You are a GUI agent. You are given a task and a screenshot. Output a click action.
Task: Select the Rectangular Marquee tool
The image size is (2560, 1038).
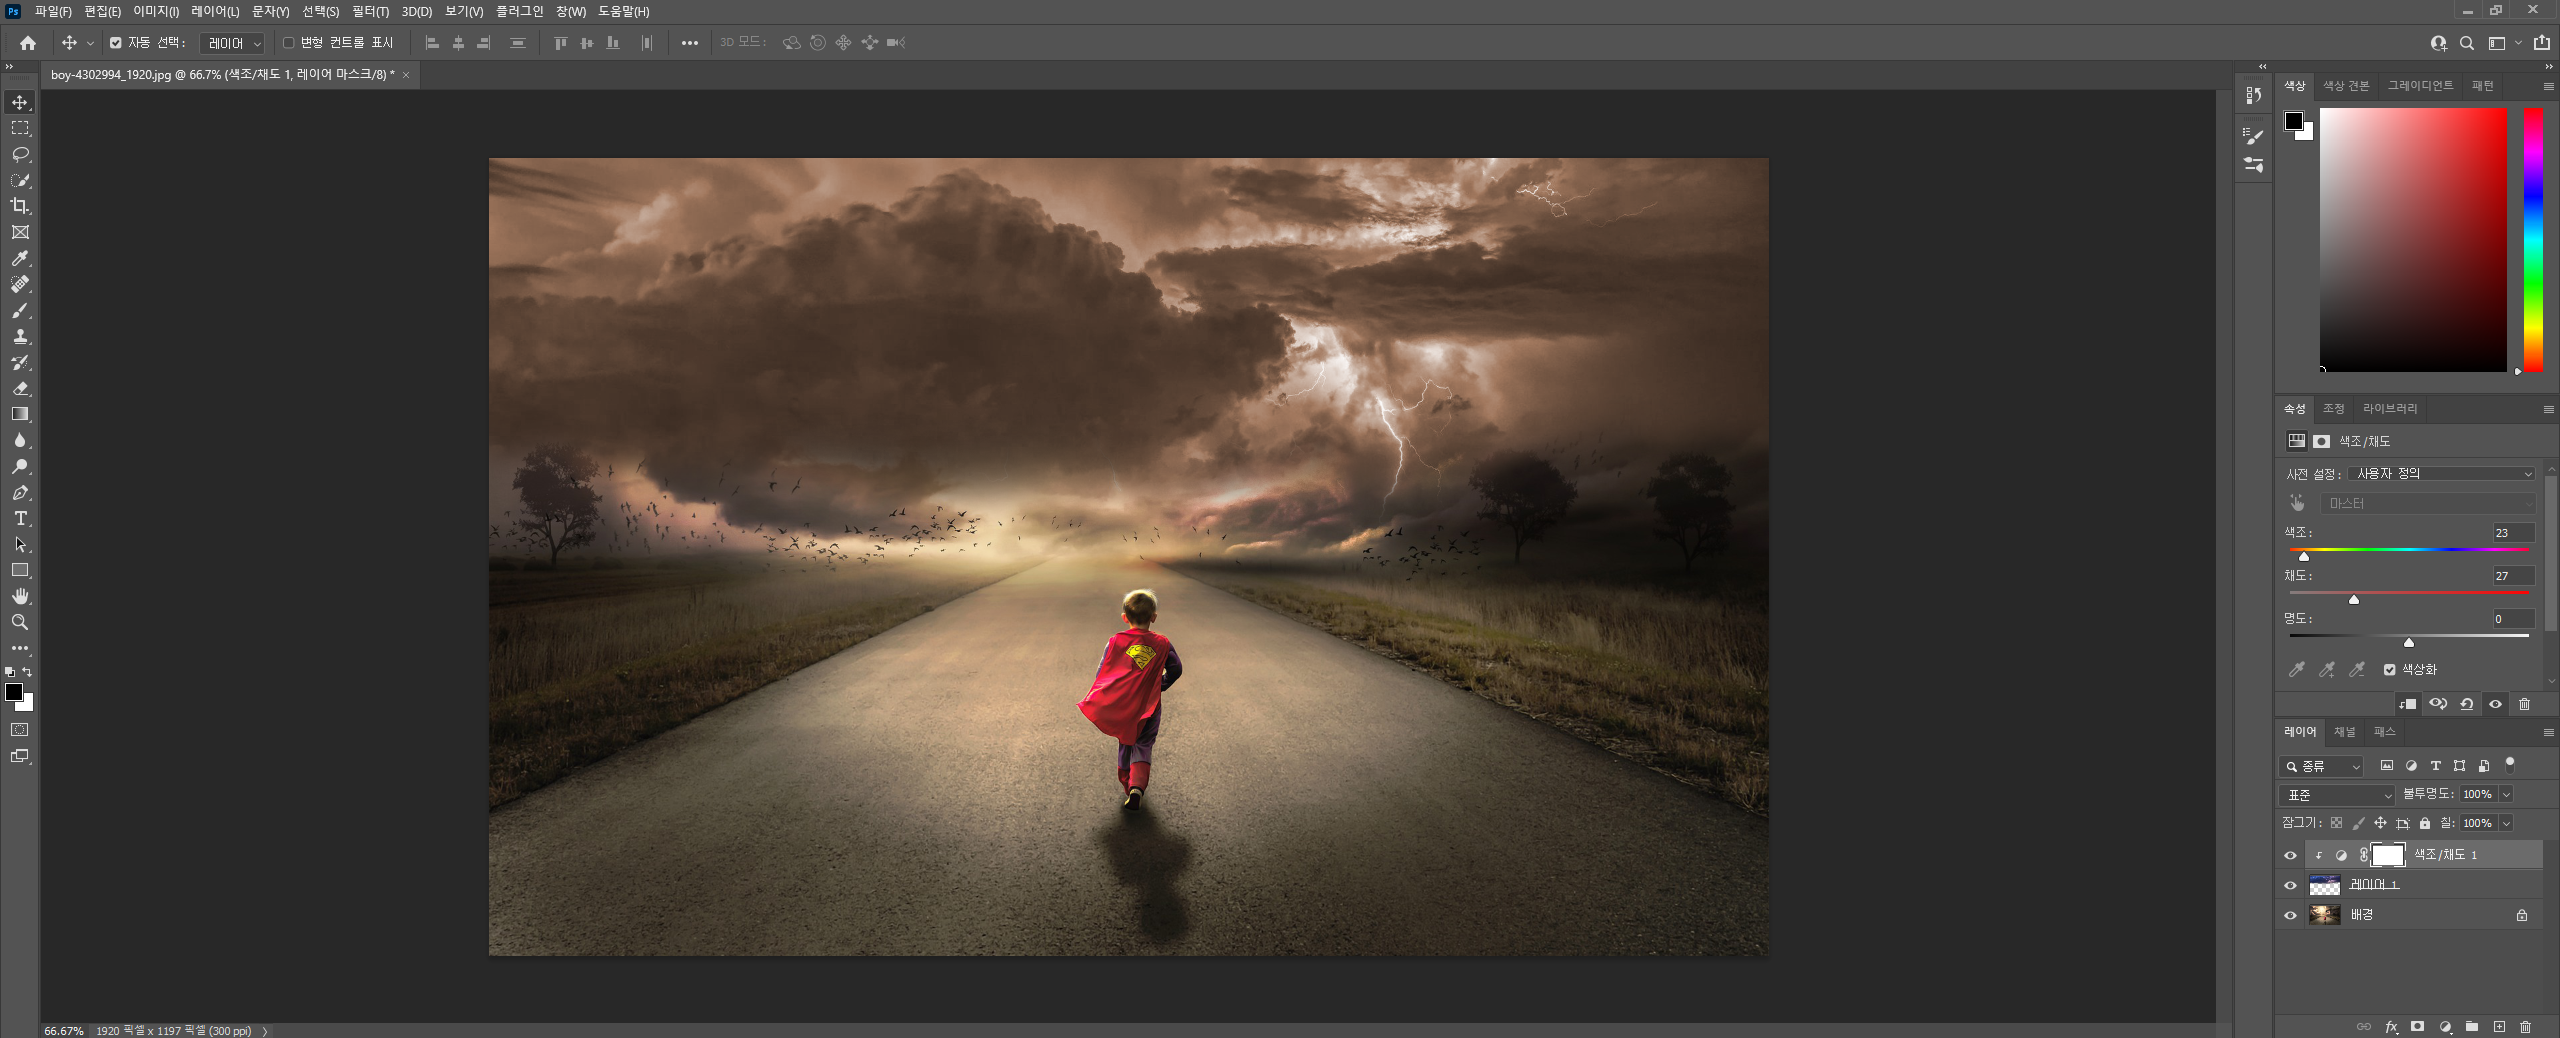click(20, 128)
